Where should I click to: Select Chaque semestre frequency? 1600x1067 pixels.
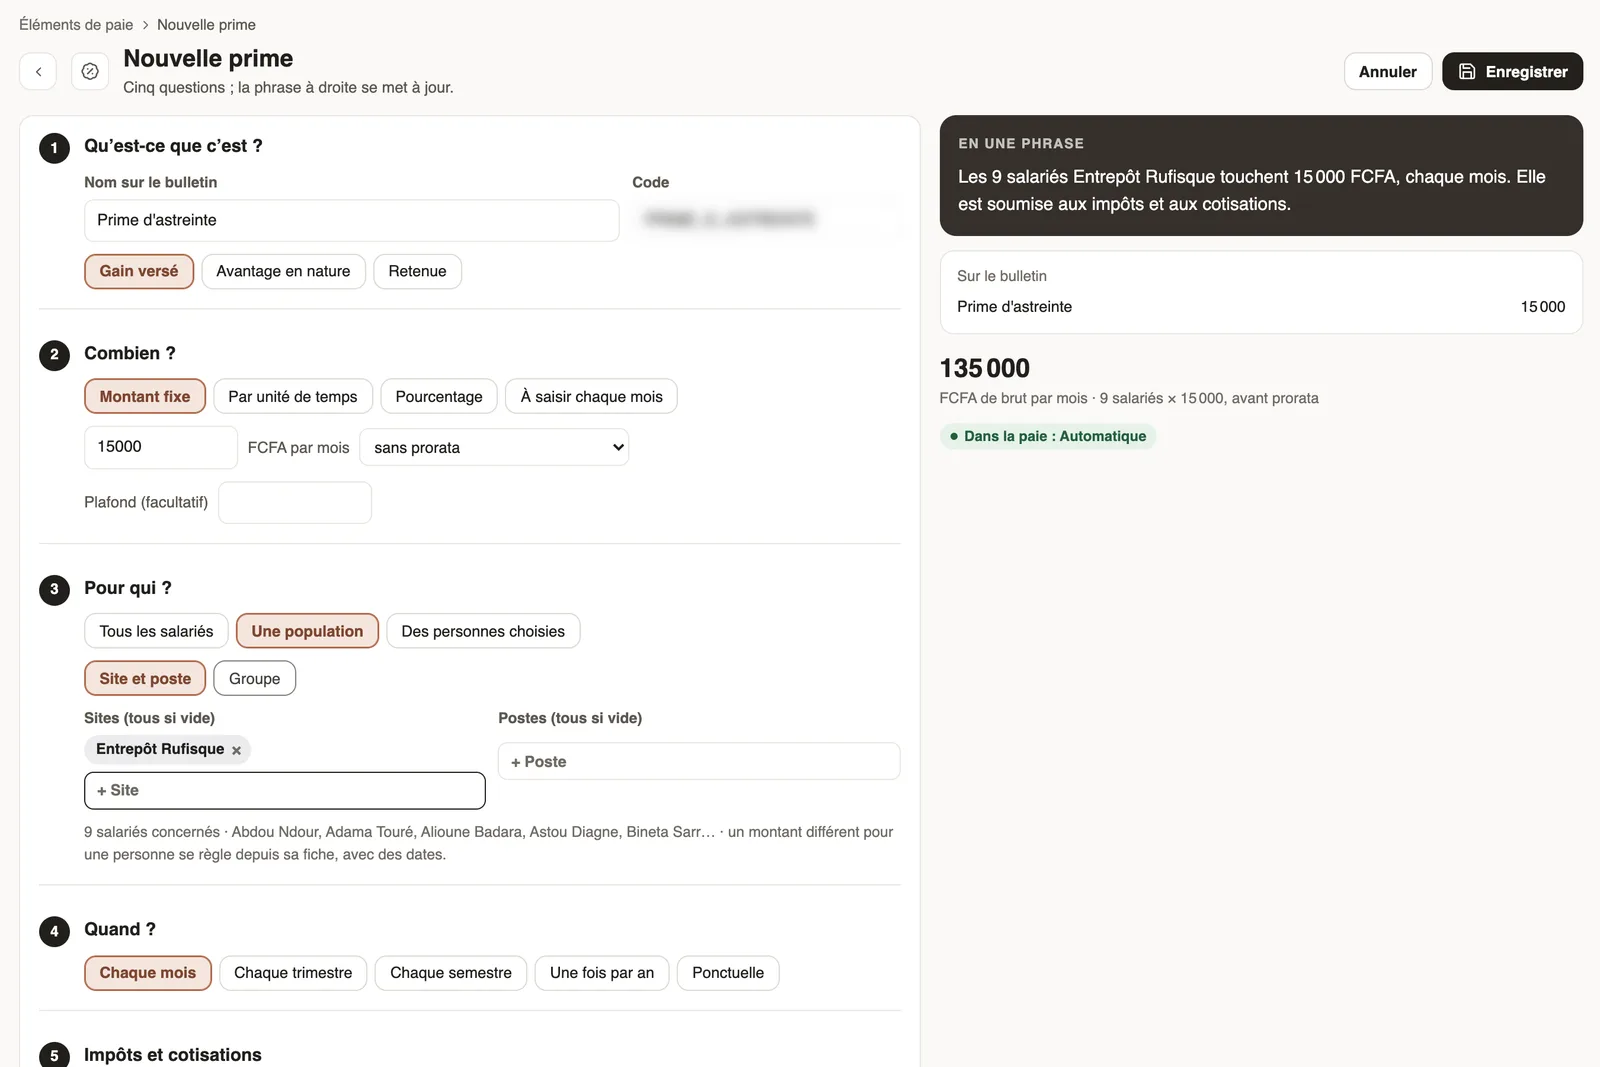451,973
